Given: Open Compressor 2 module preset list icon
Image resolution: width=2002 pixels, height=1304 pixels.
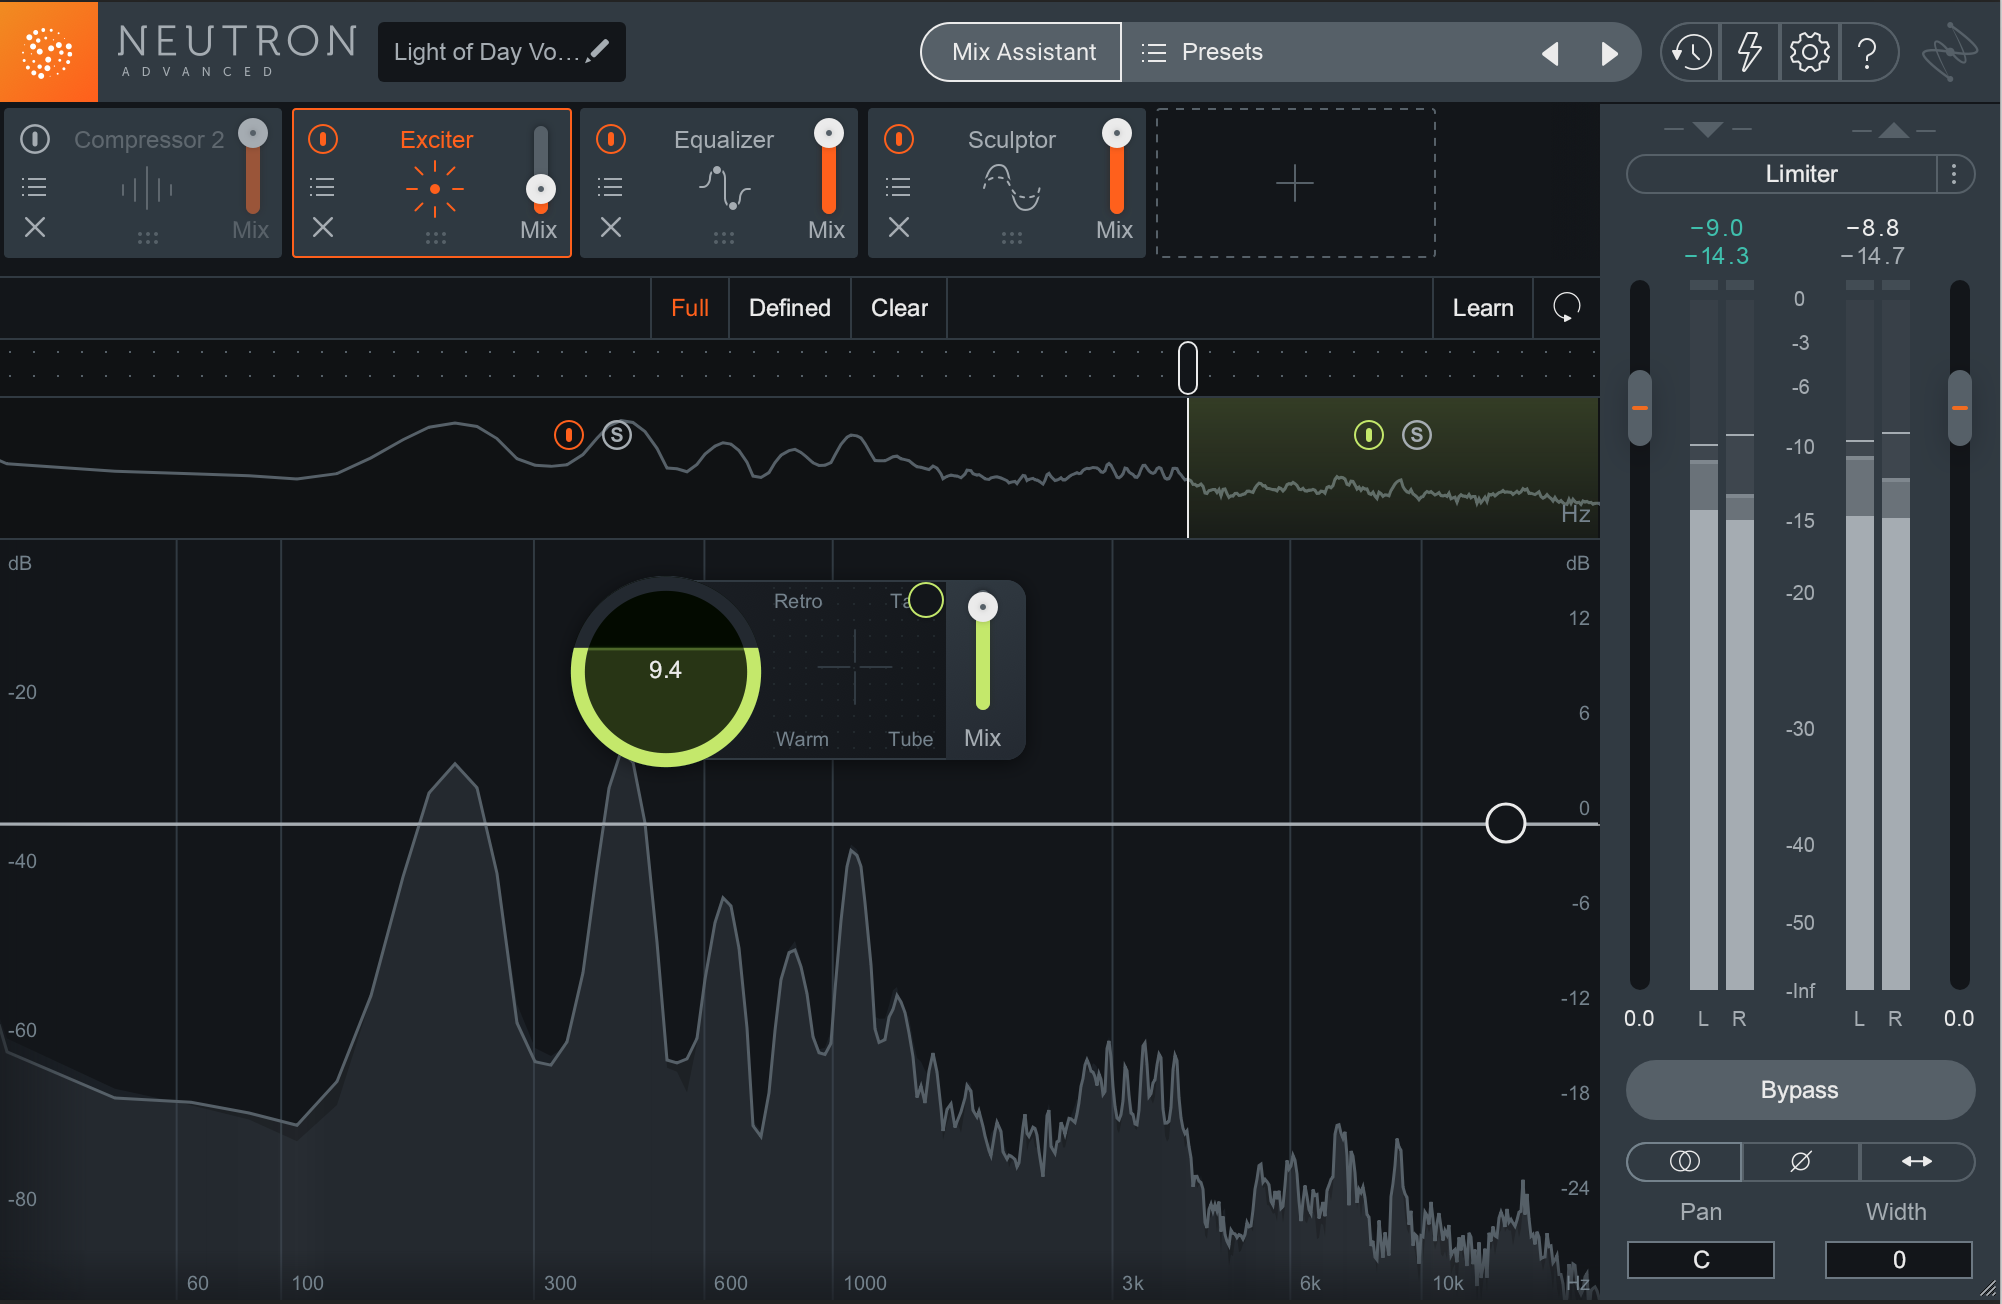Looking at the screenshot, I should pos(34,186).
